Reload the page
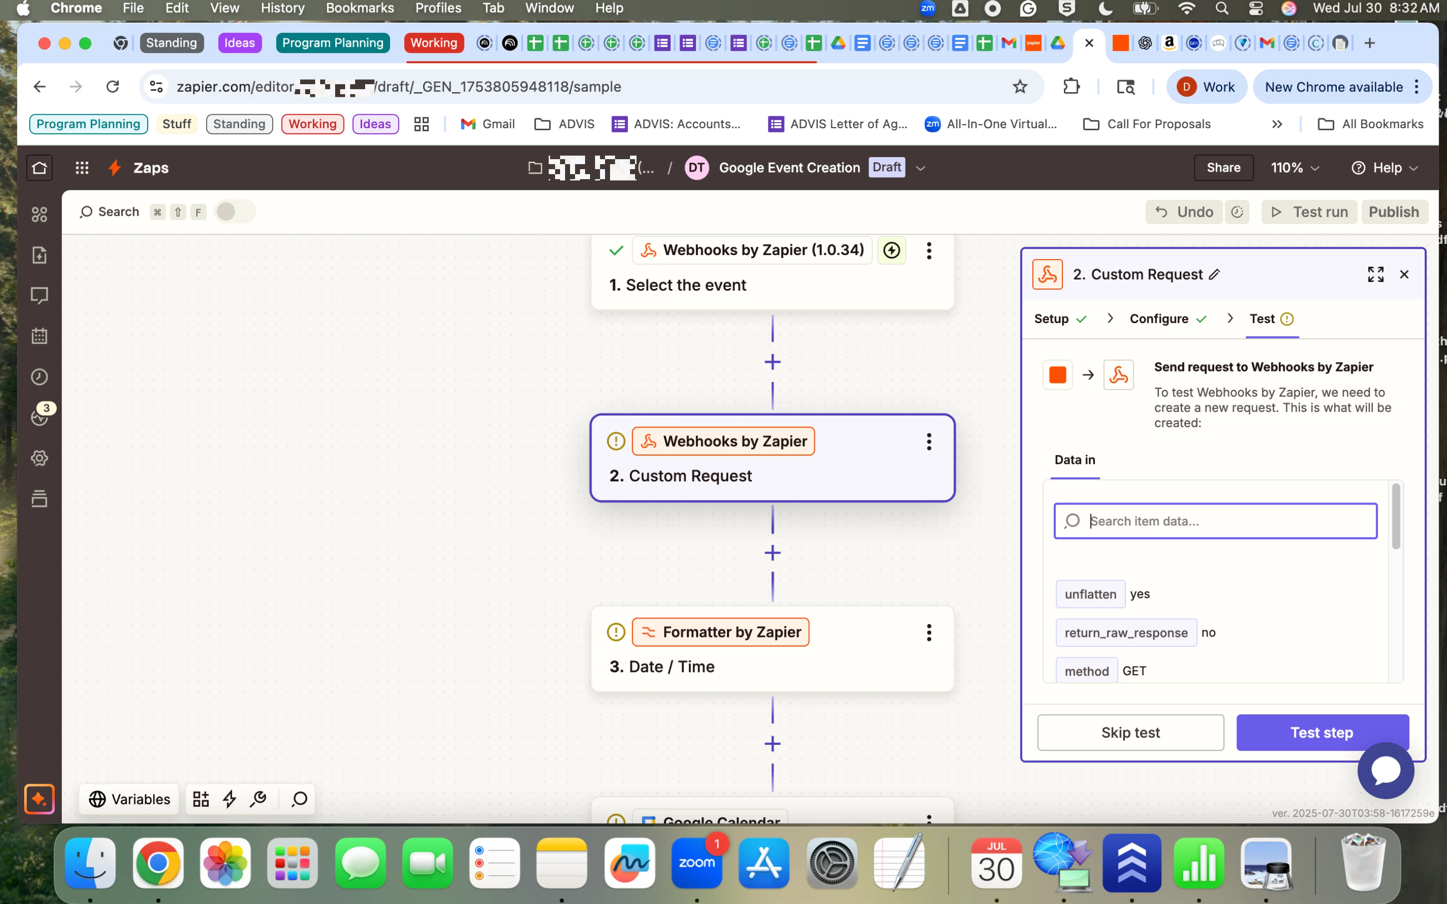1447x904 pixels. [x=113, y=87]
